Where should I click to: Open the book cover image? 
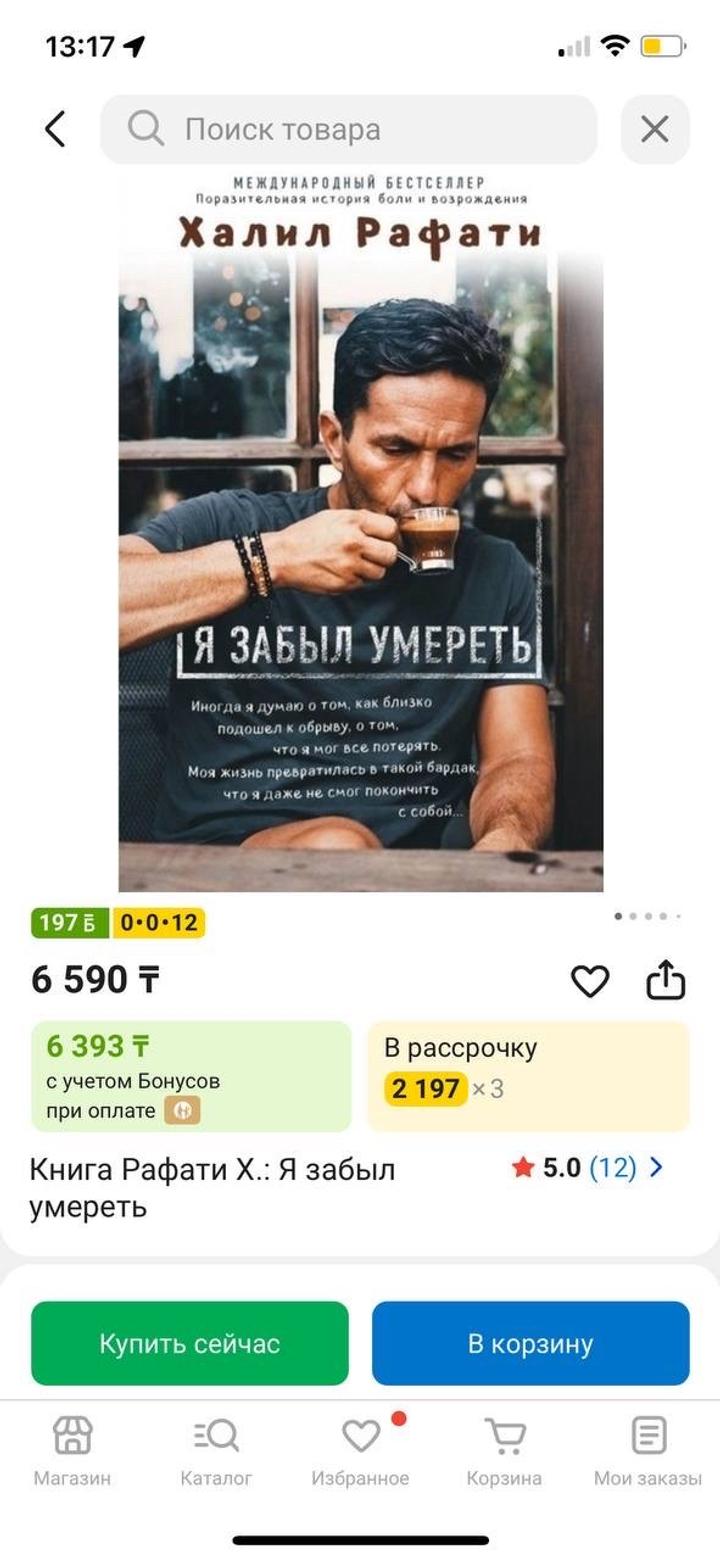pyautogui.click(x=361, y=532)
